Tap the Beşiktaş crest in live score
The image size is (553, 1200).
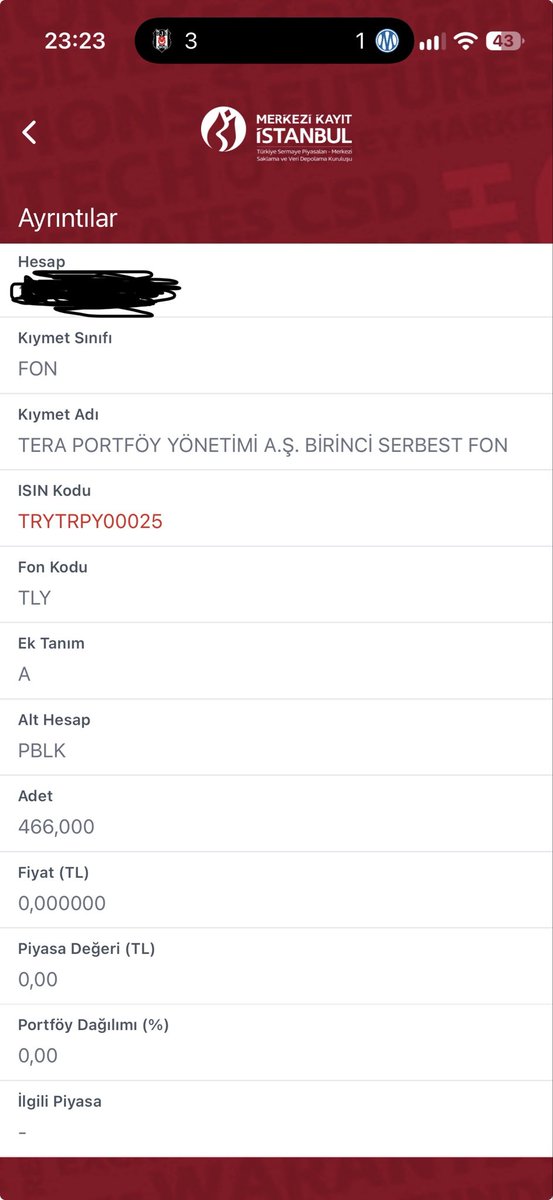coord(161,41)
